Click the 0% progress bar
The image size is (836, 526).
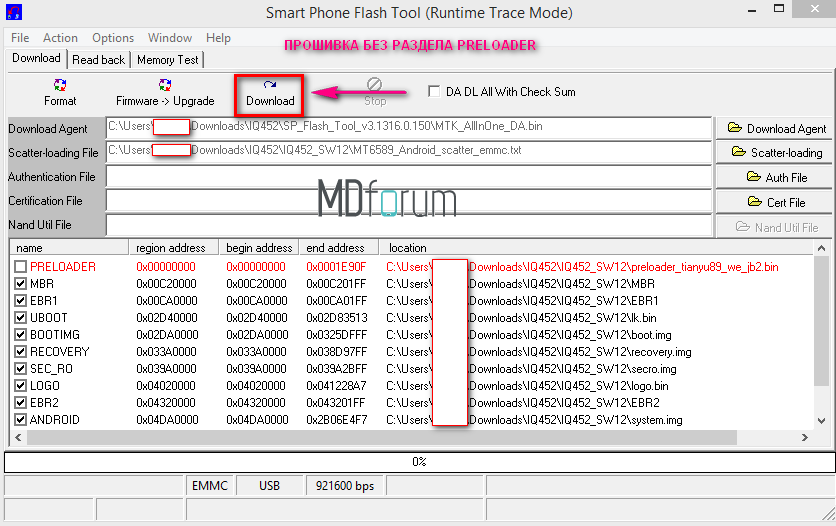(x=419, y=462)
